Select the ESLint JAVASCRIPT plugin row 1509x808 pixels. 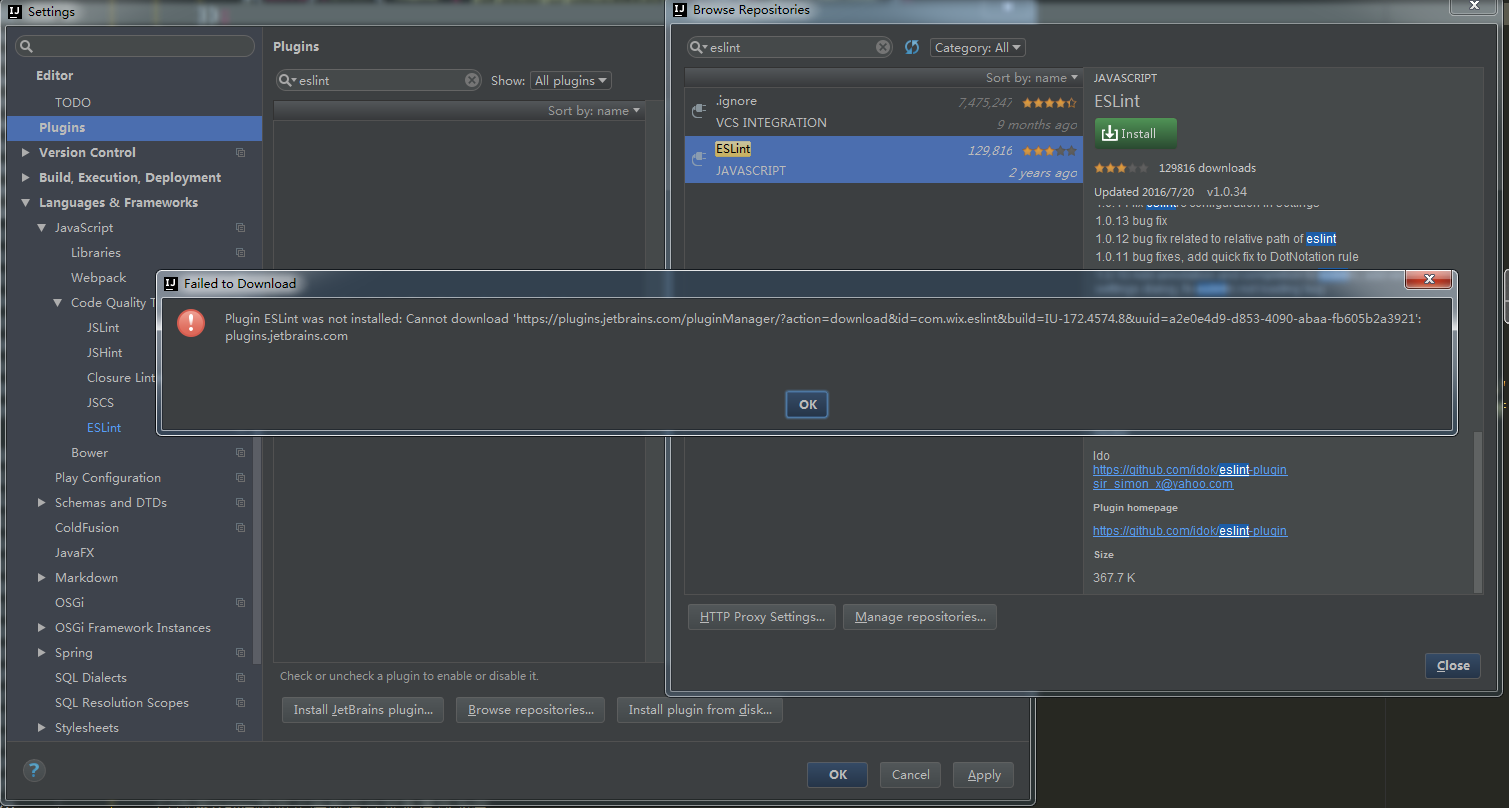[883, 159]
